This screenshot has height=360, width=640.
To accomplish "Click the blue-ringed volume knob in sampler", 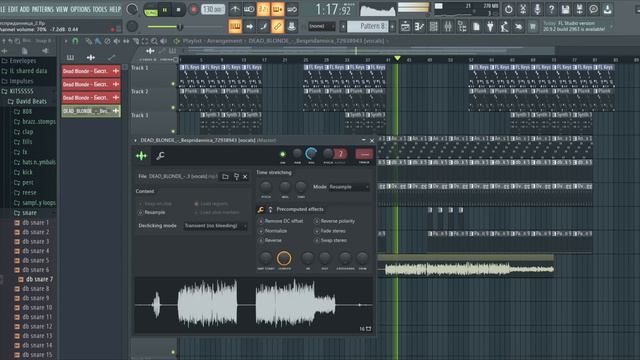I will coord(311,154).
